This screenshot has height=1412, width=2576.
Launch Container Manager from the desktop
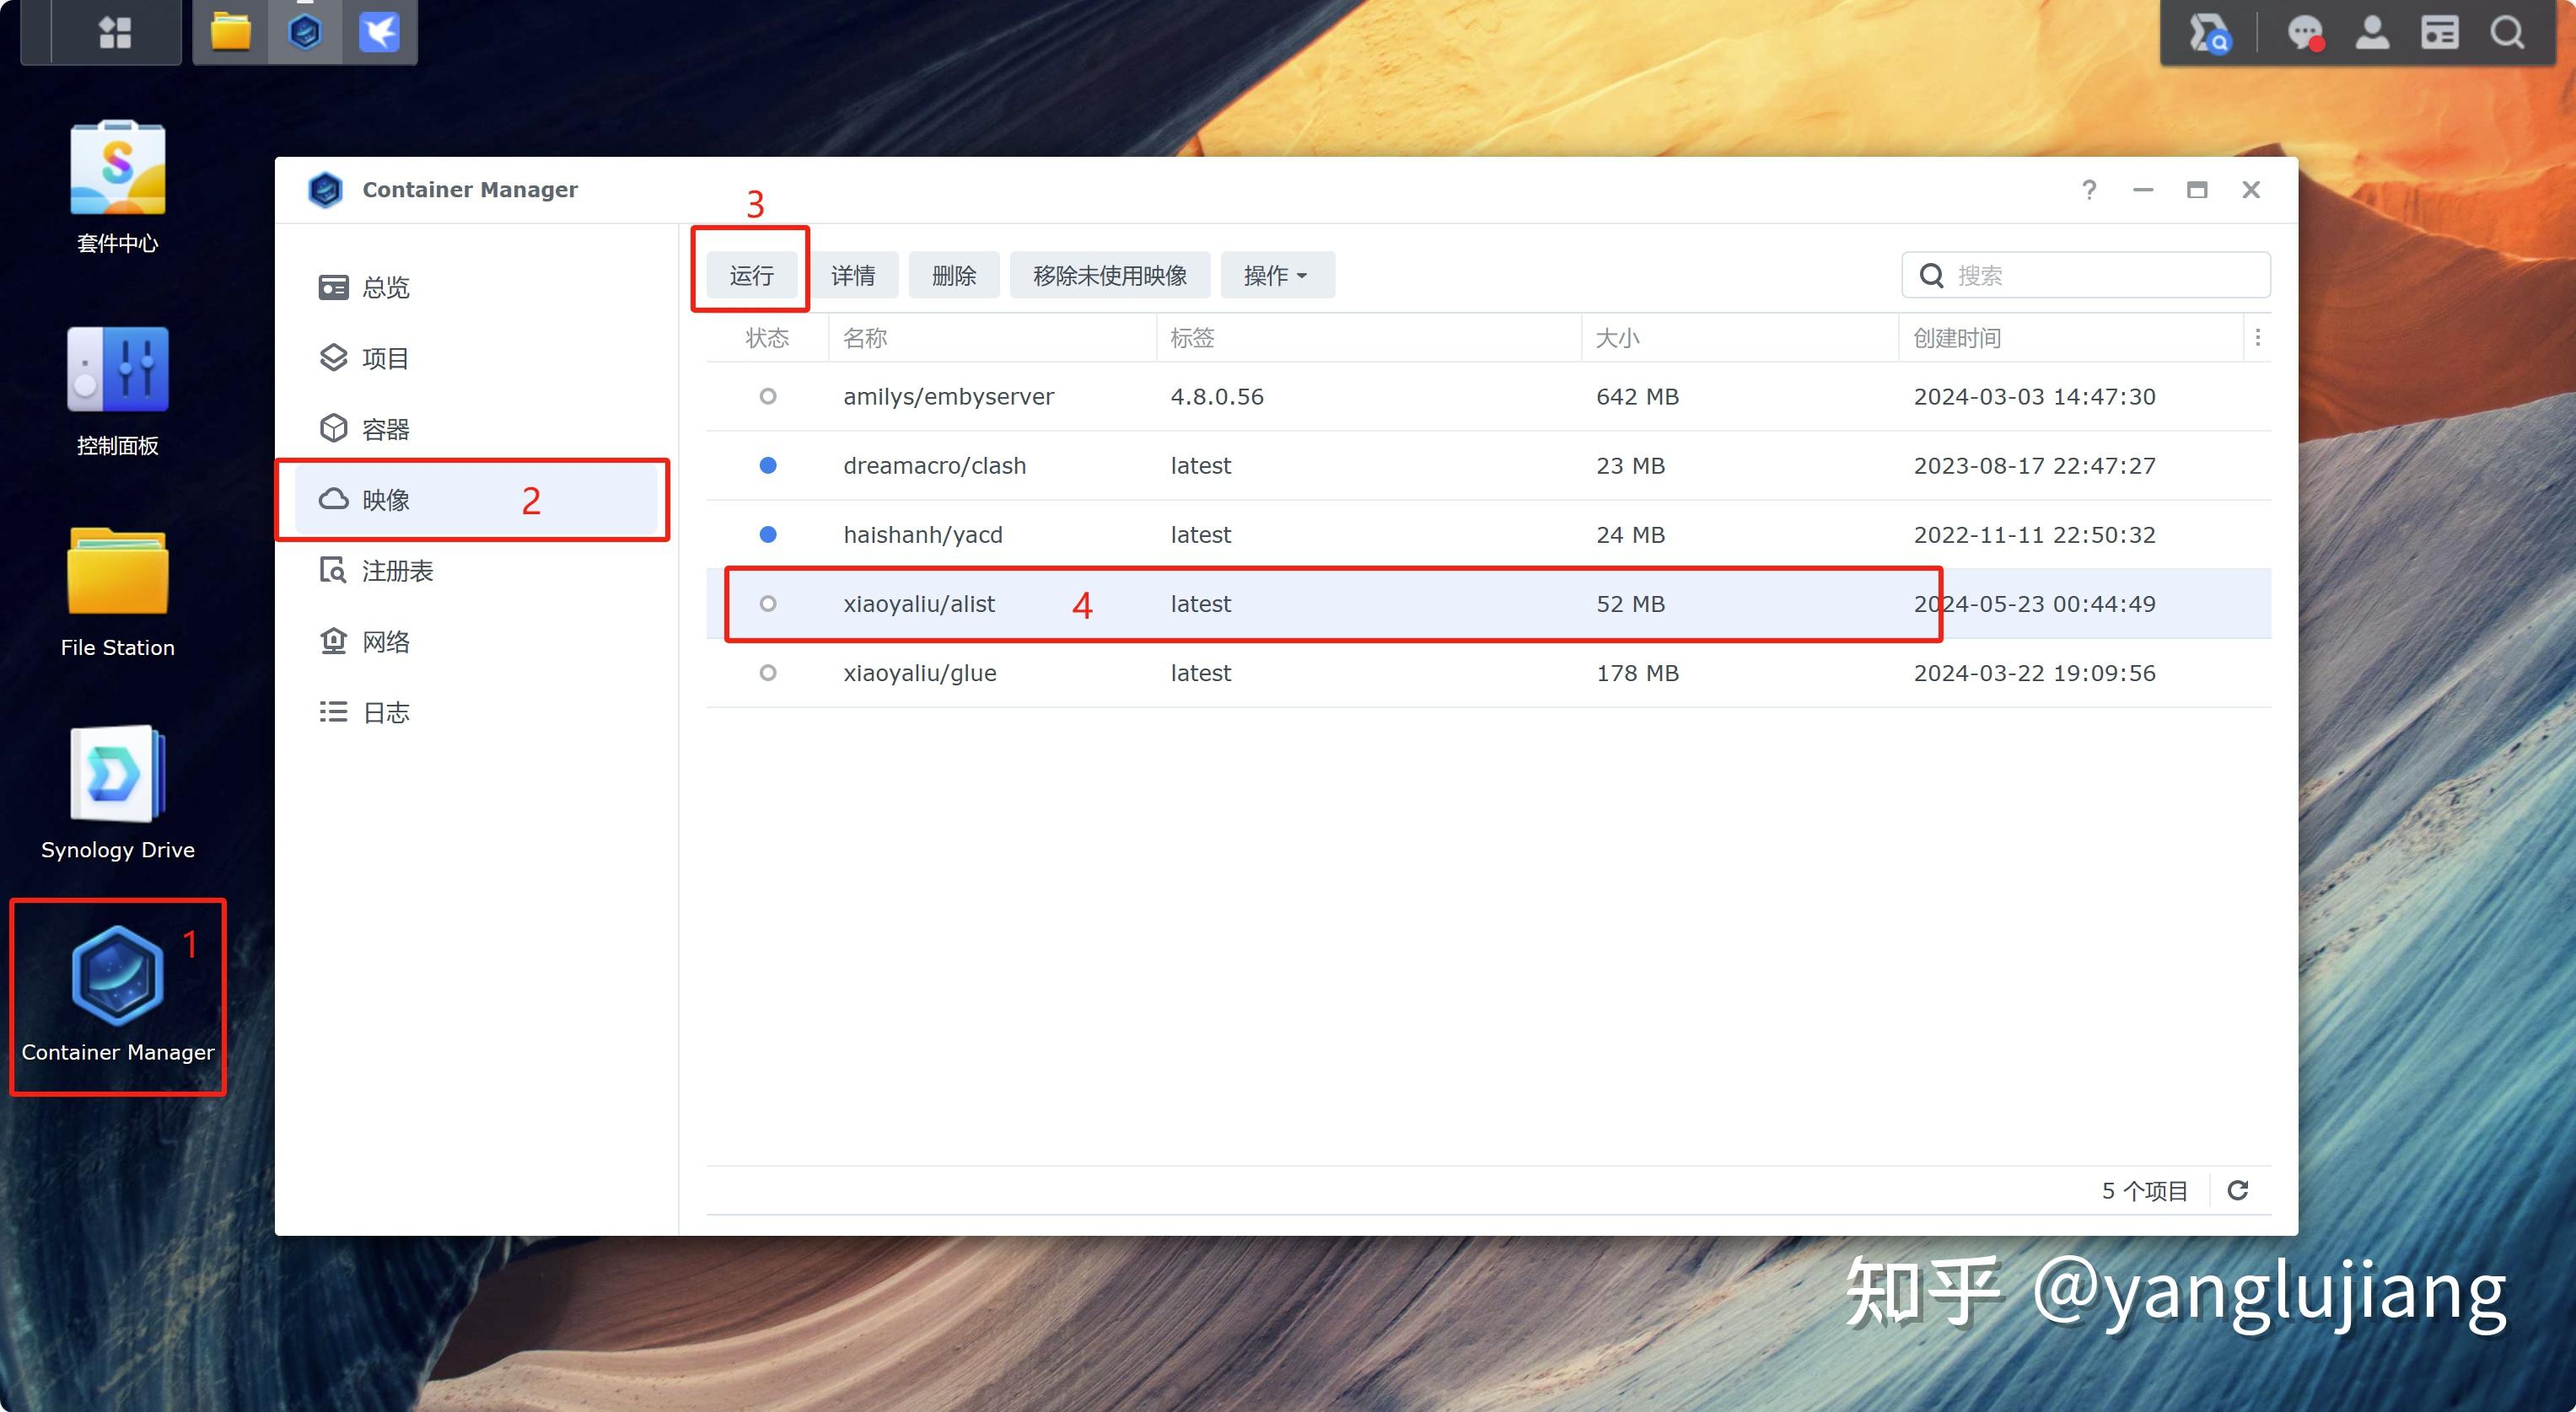117,975
